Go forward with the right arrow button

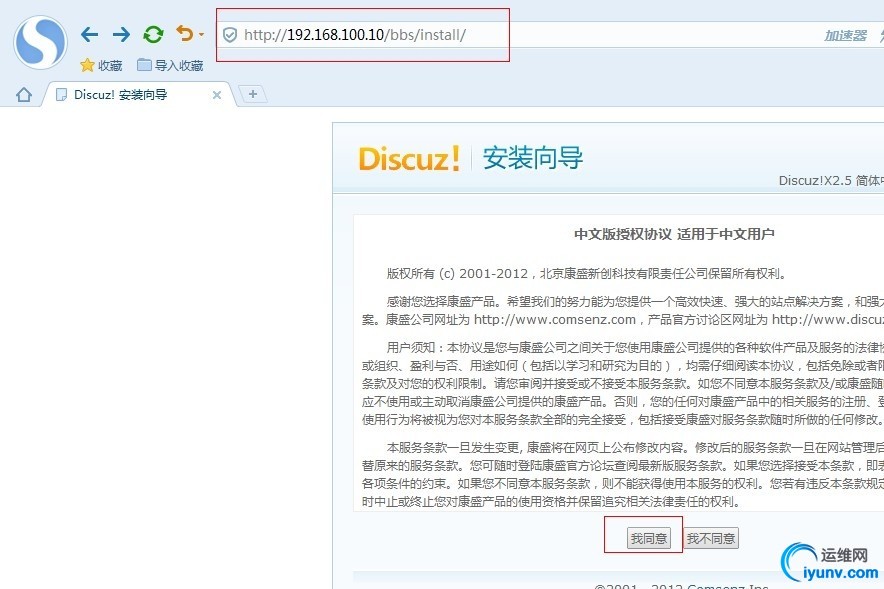[121, 34]
